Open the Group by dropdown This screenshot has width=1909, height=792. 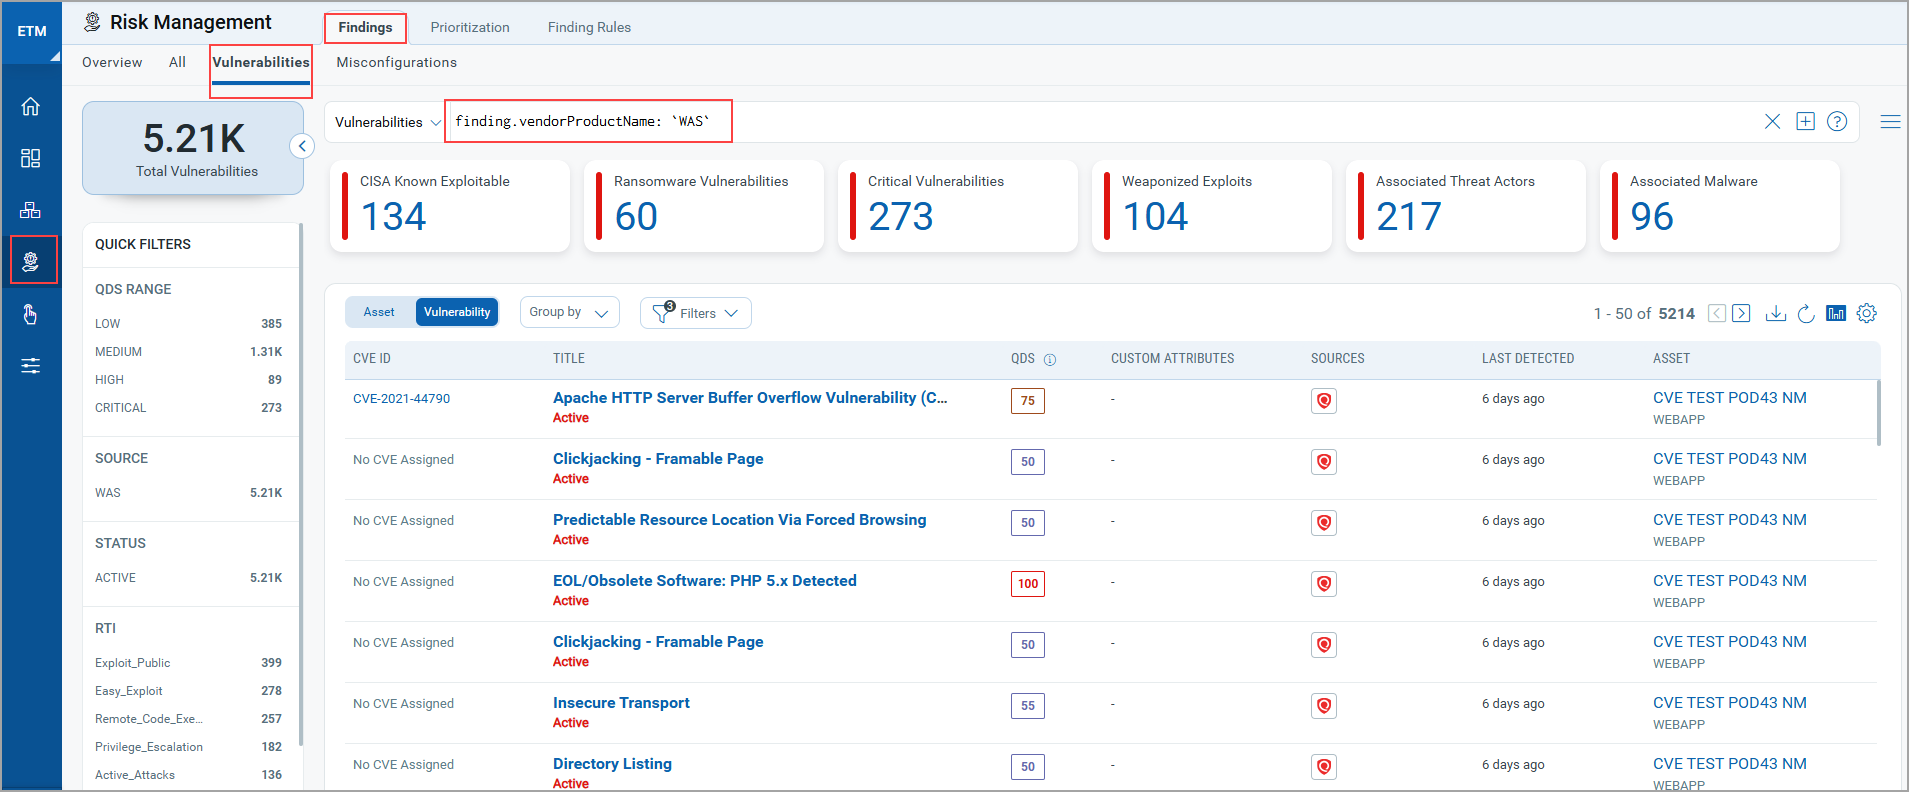pyautogui.click(x=569, y=312)
